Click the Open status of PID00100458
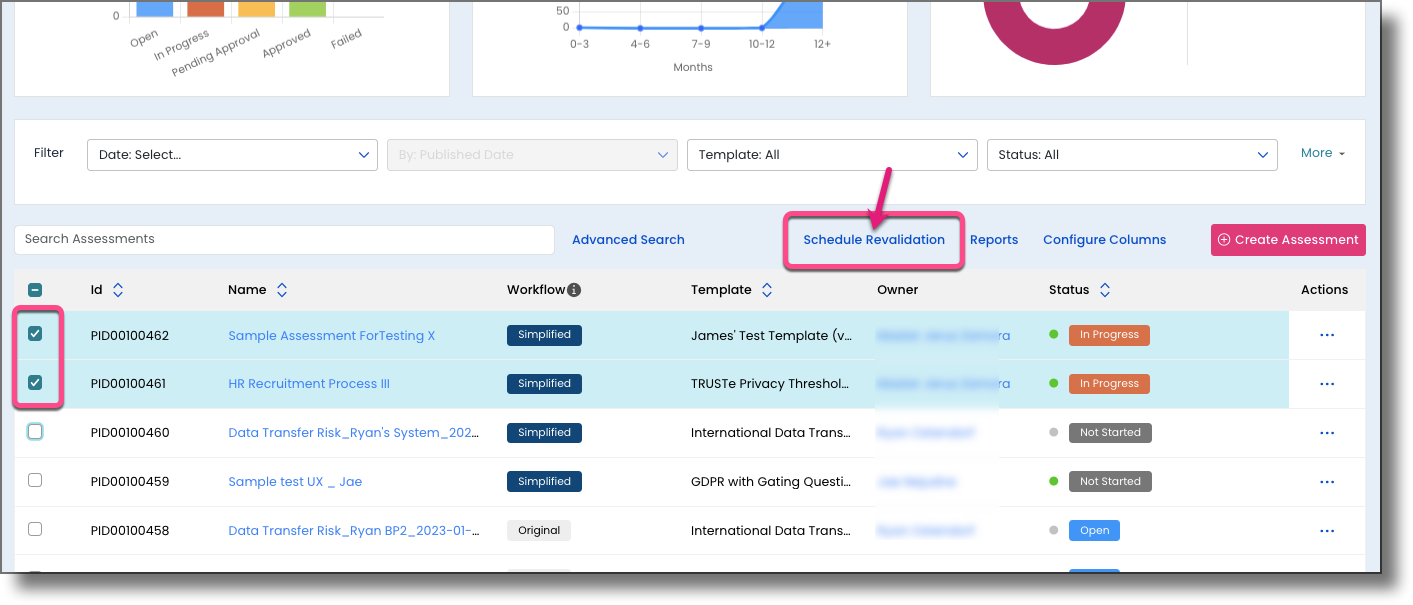 point(1094,531)
